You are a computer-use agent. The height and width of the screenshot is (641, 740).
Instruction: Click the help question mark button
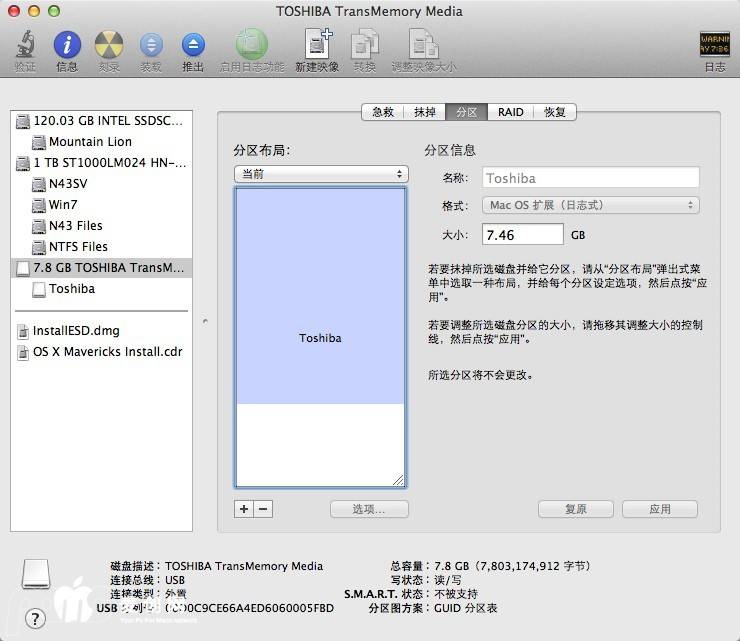click(35, 618)
